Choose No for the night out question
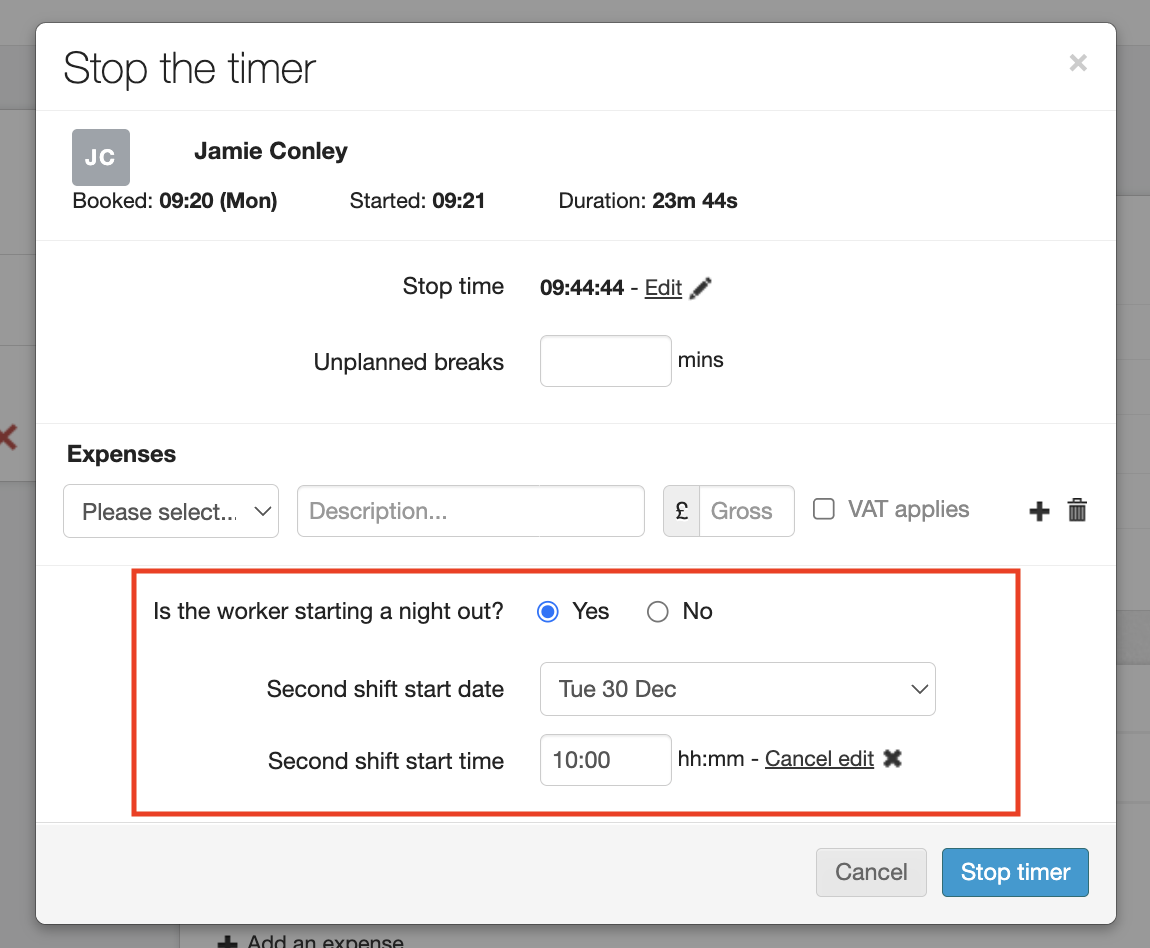The width and height of the screenshot is (1150, 948). click(x=657, y=612)
